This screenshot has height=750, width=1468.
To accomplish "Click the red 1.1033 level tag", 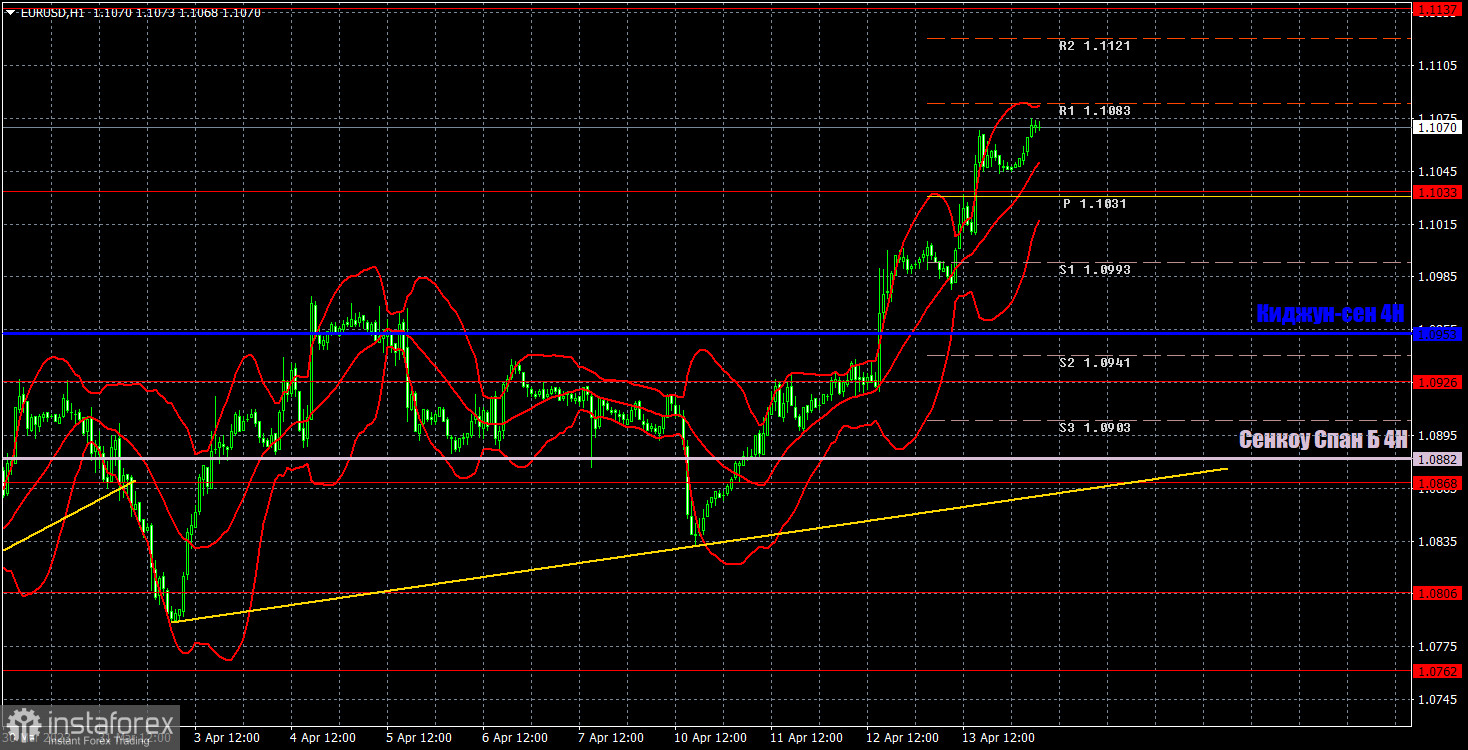I will (1438, 191).
